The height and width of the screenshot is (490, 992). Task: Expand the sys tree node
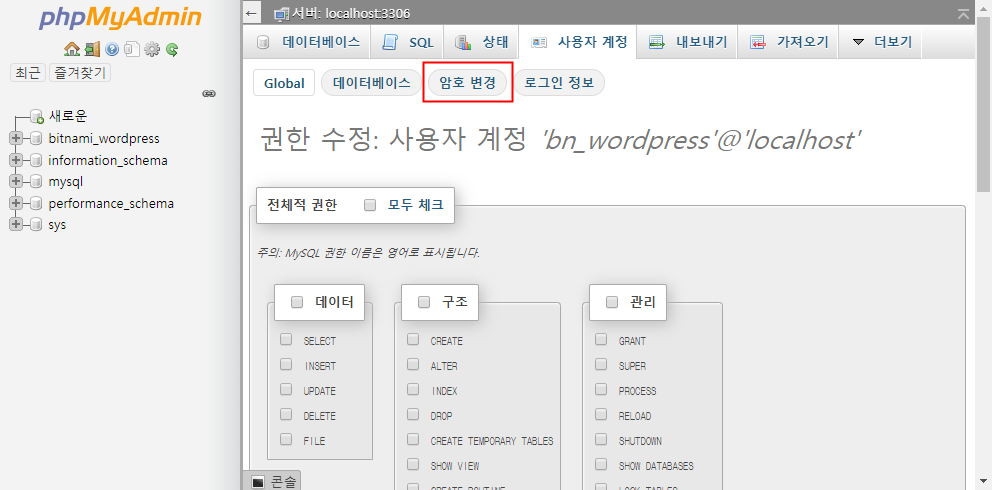tap(15, 224)
